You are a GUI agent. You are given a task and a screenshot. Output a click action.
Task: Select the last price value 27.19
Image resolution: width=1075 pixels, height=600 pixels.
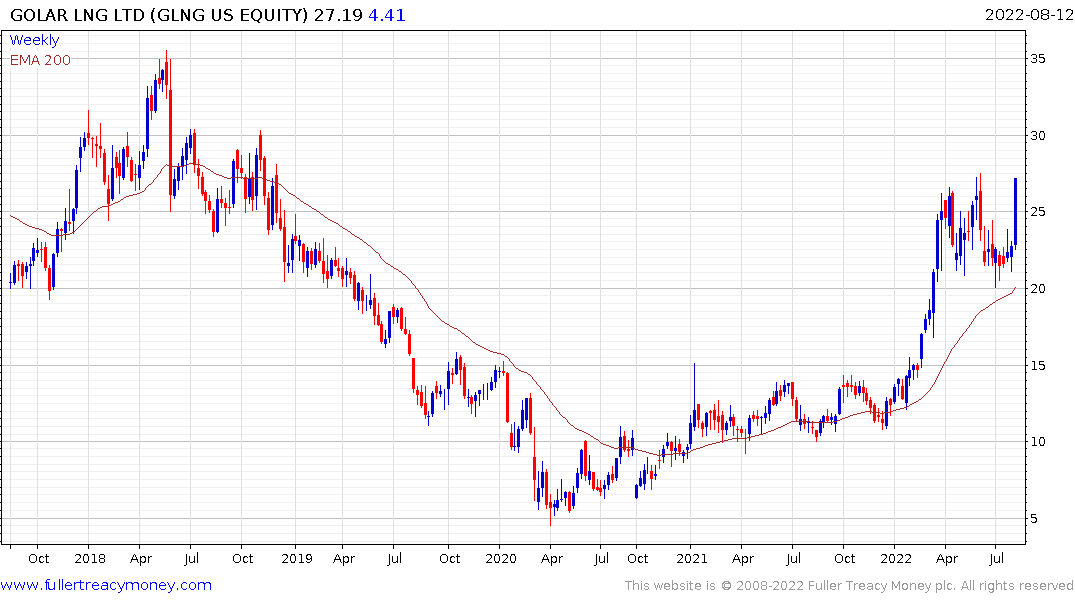click(x=338, y=15)
